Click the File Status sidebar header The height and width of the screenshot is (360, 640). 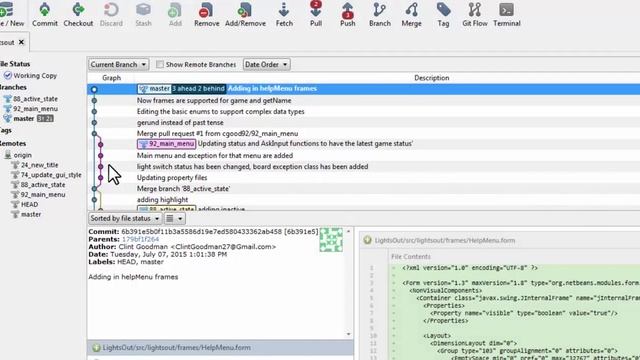[15, 64]
